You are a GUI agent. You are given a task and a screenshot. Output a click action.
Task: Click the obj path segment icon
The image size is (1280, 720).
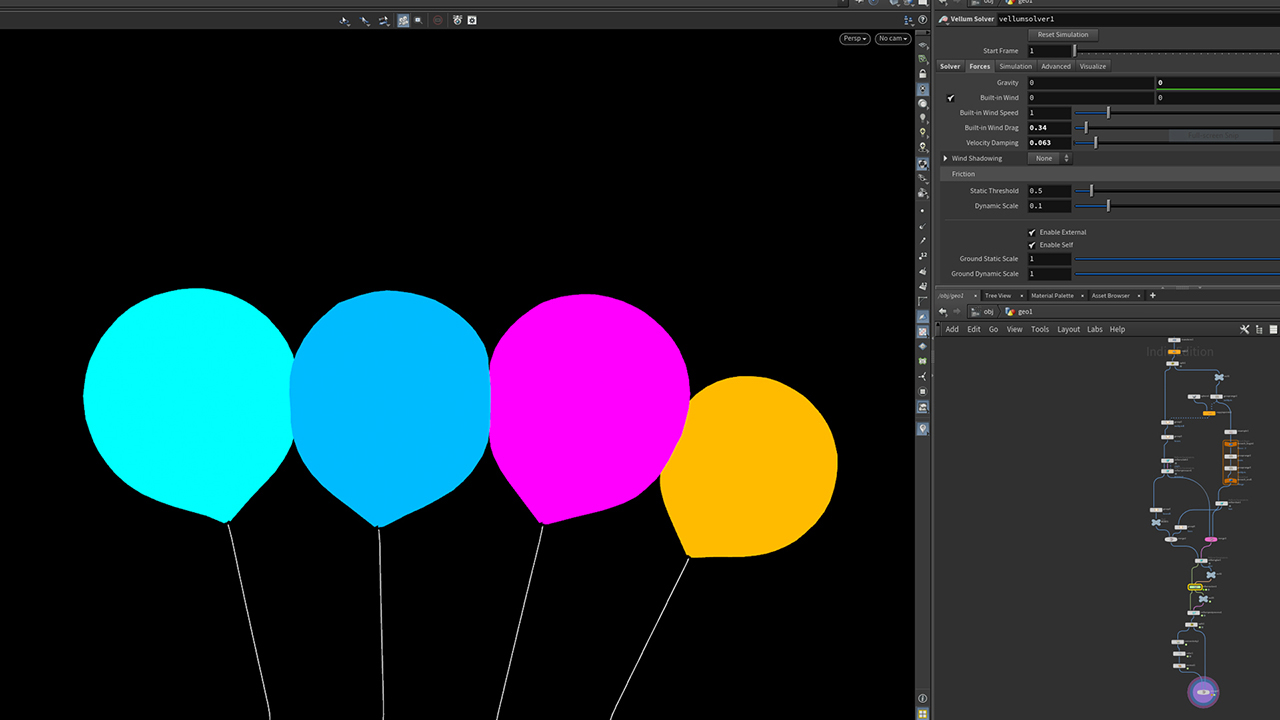pos(977,311)
